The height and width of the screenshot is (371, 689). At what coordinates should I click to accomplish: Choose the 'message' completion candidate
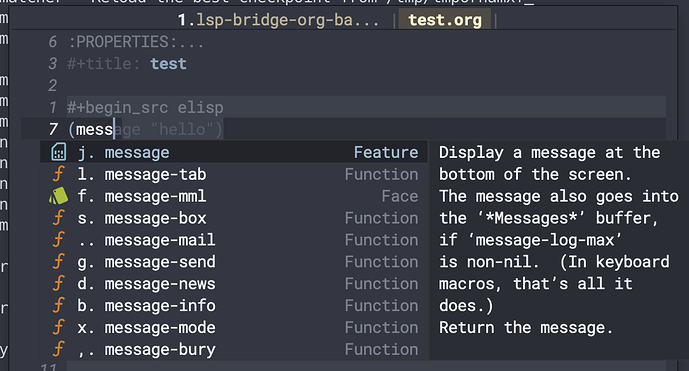coord(234,152)
